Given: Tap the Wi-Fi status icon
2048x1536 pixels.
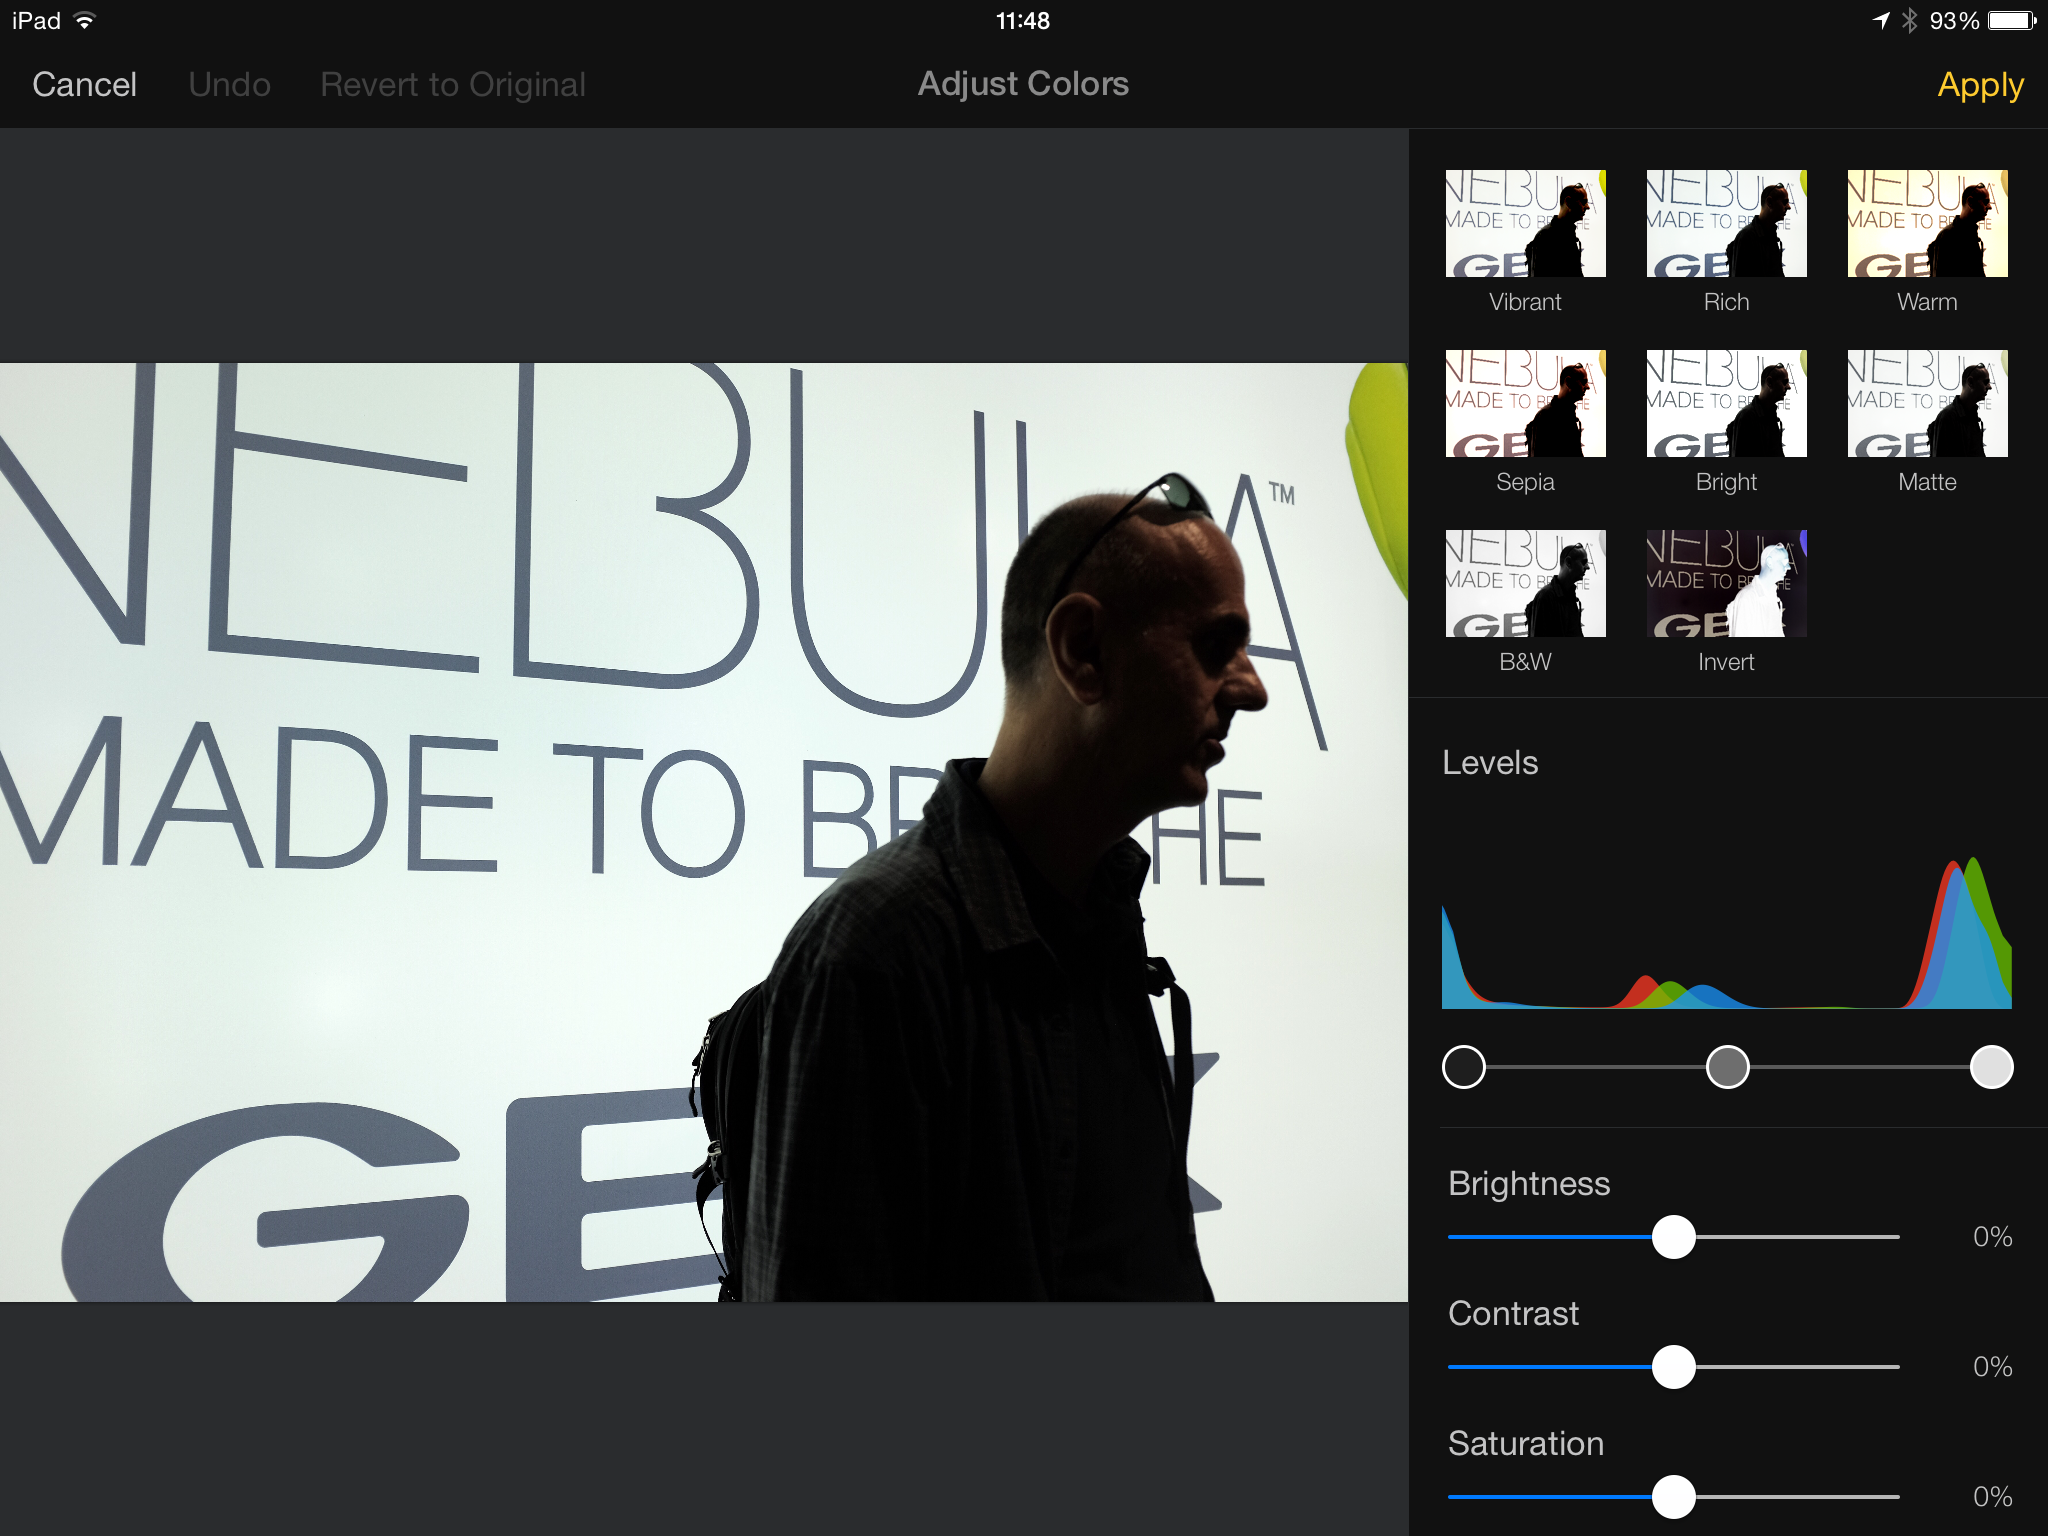Looking at the screenshot, I should (x=85, y=21).
